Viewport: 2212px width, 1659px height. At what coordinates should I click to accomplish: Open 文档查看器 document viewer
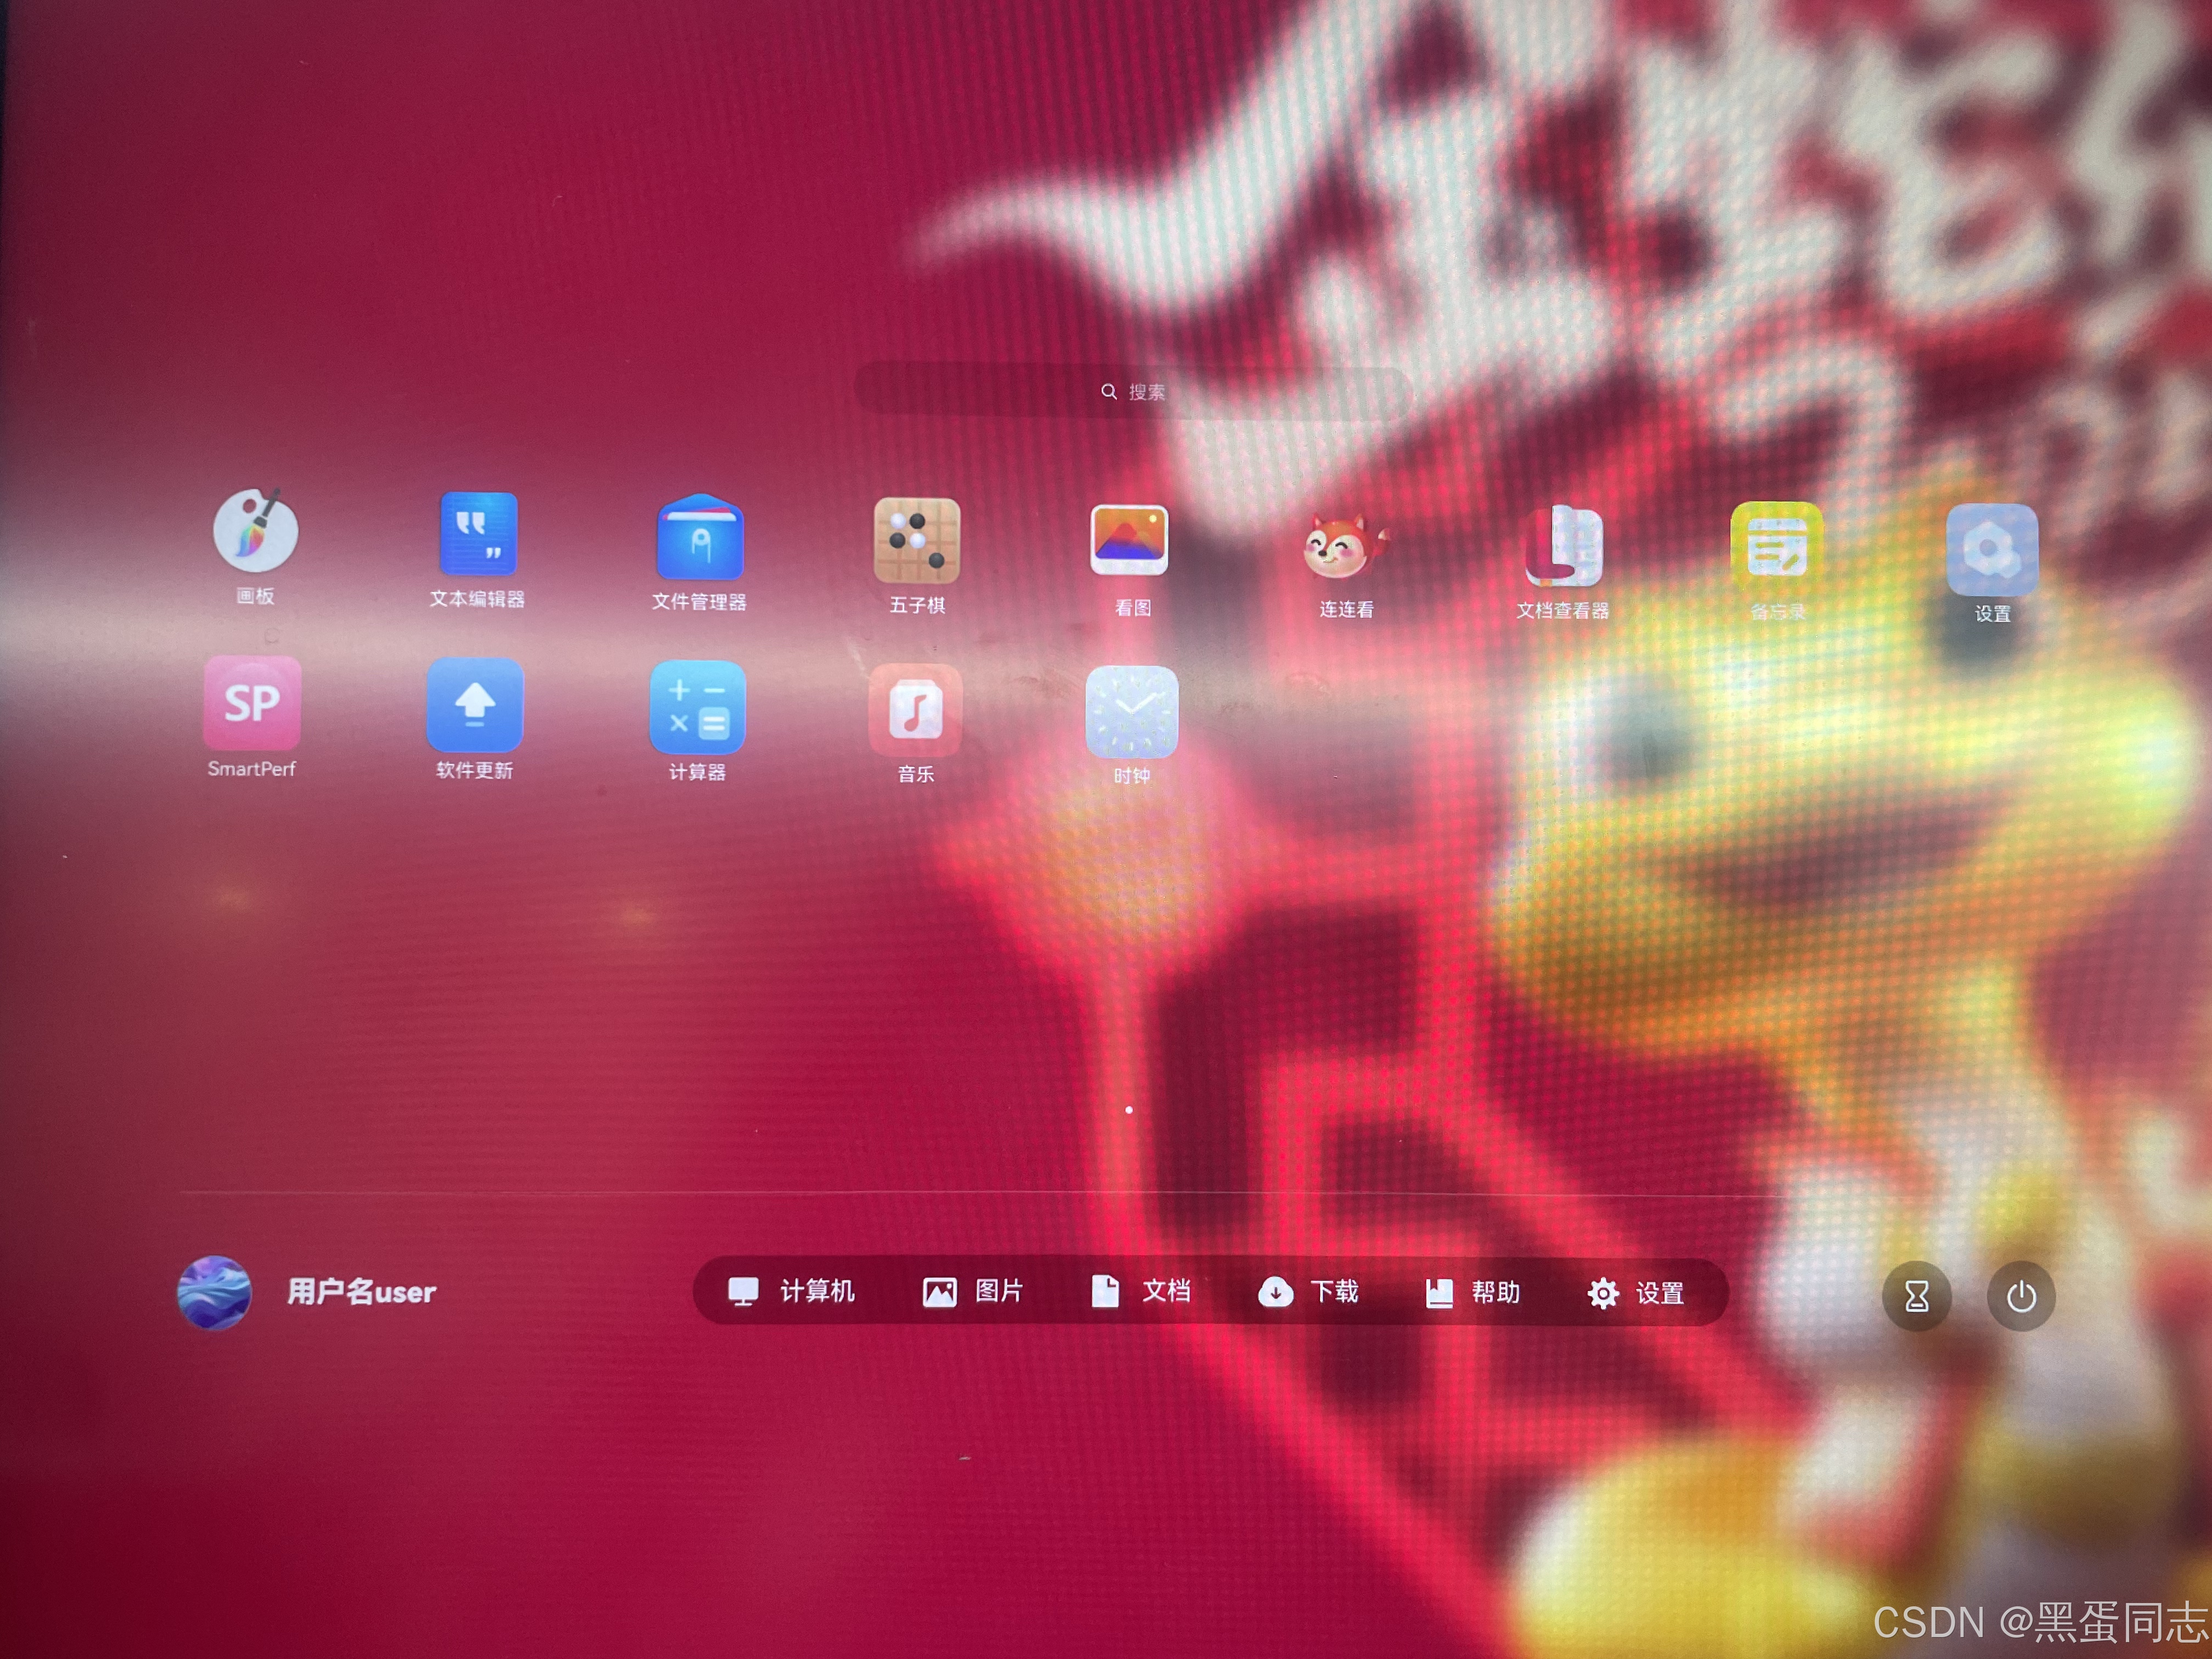[1563, 548]
